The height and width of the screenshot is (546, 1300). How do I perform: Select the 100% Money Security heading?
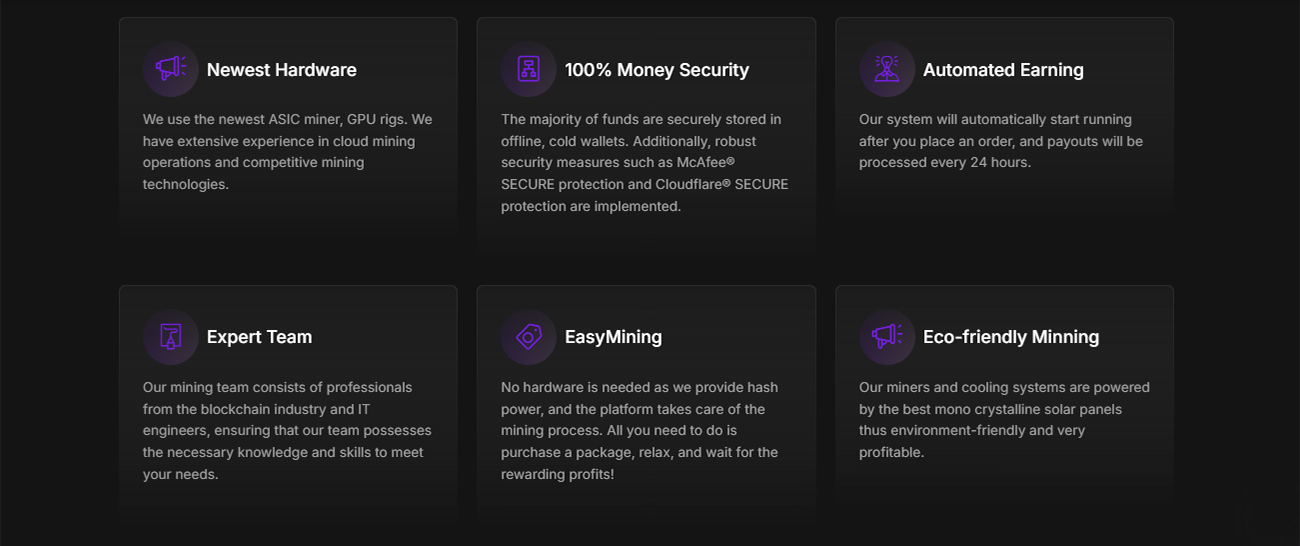click(657, 70)
